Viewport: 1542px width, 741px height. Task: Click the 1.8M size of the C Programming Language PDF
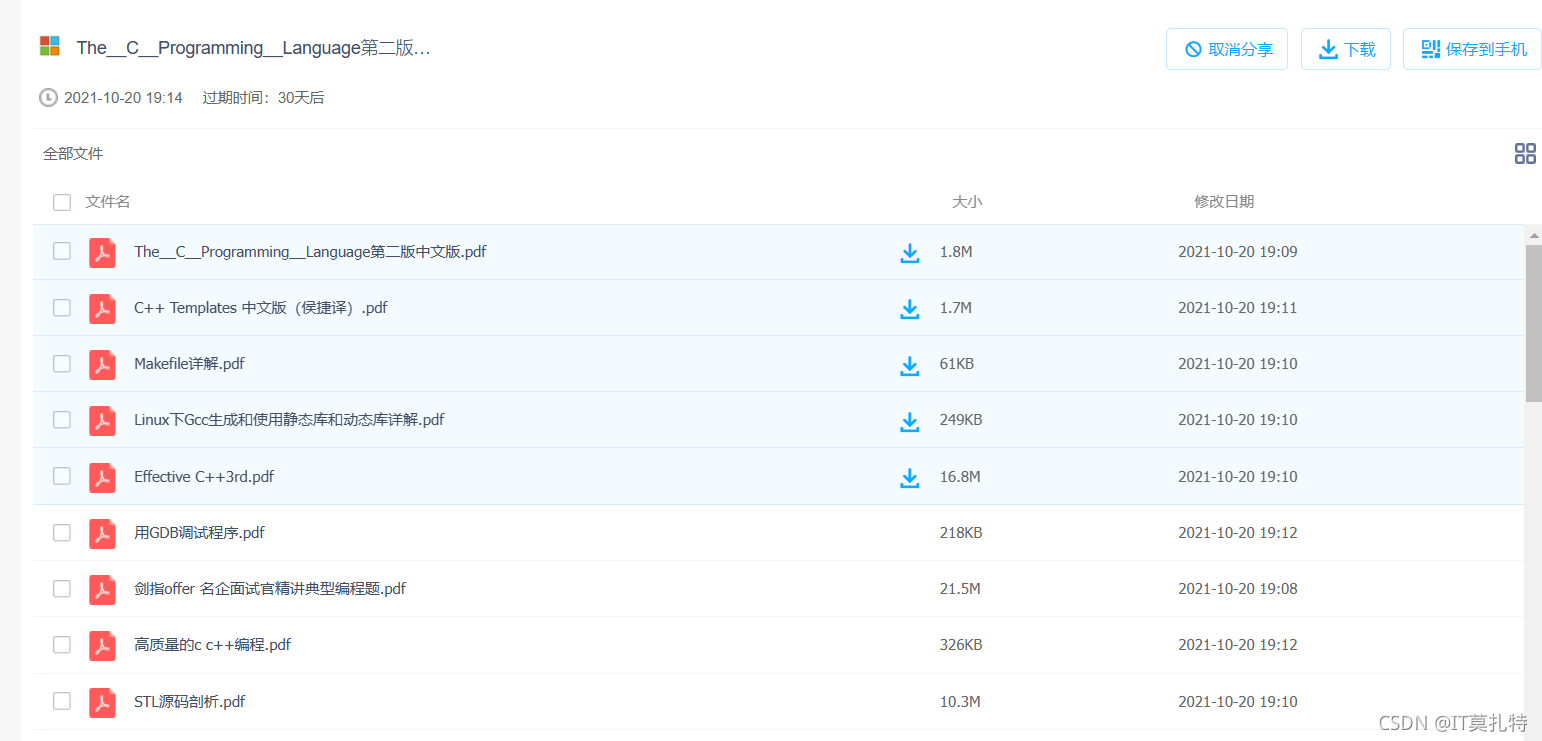click(956, 252)
